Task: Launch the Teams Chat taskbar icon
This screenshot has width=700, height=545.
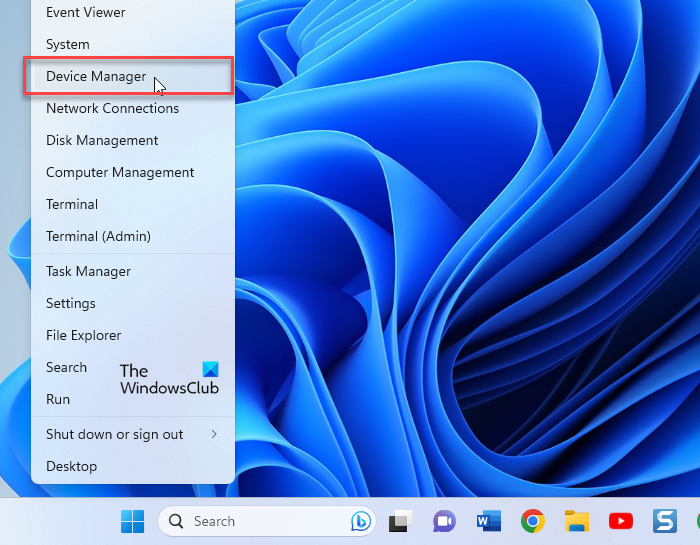Action: 444,521
